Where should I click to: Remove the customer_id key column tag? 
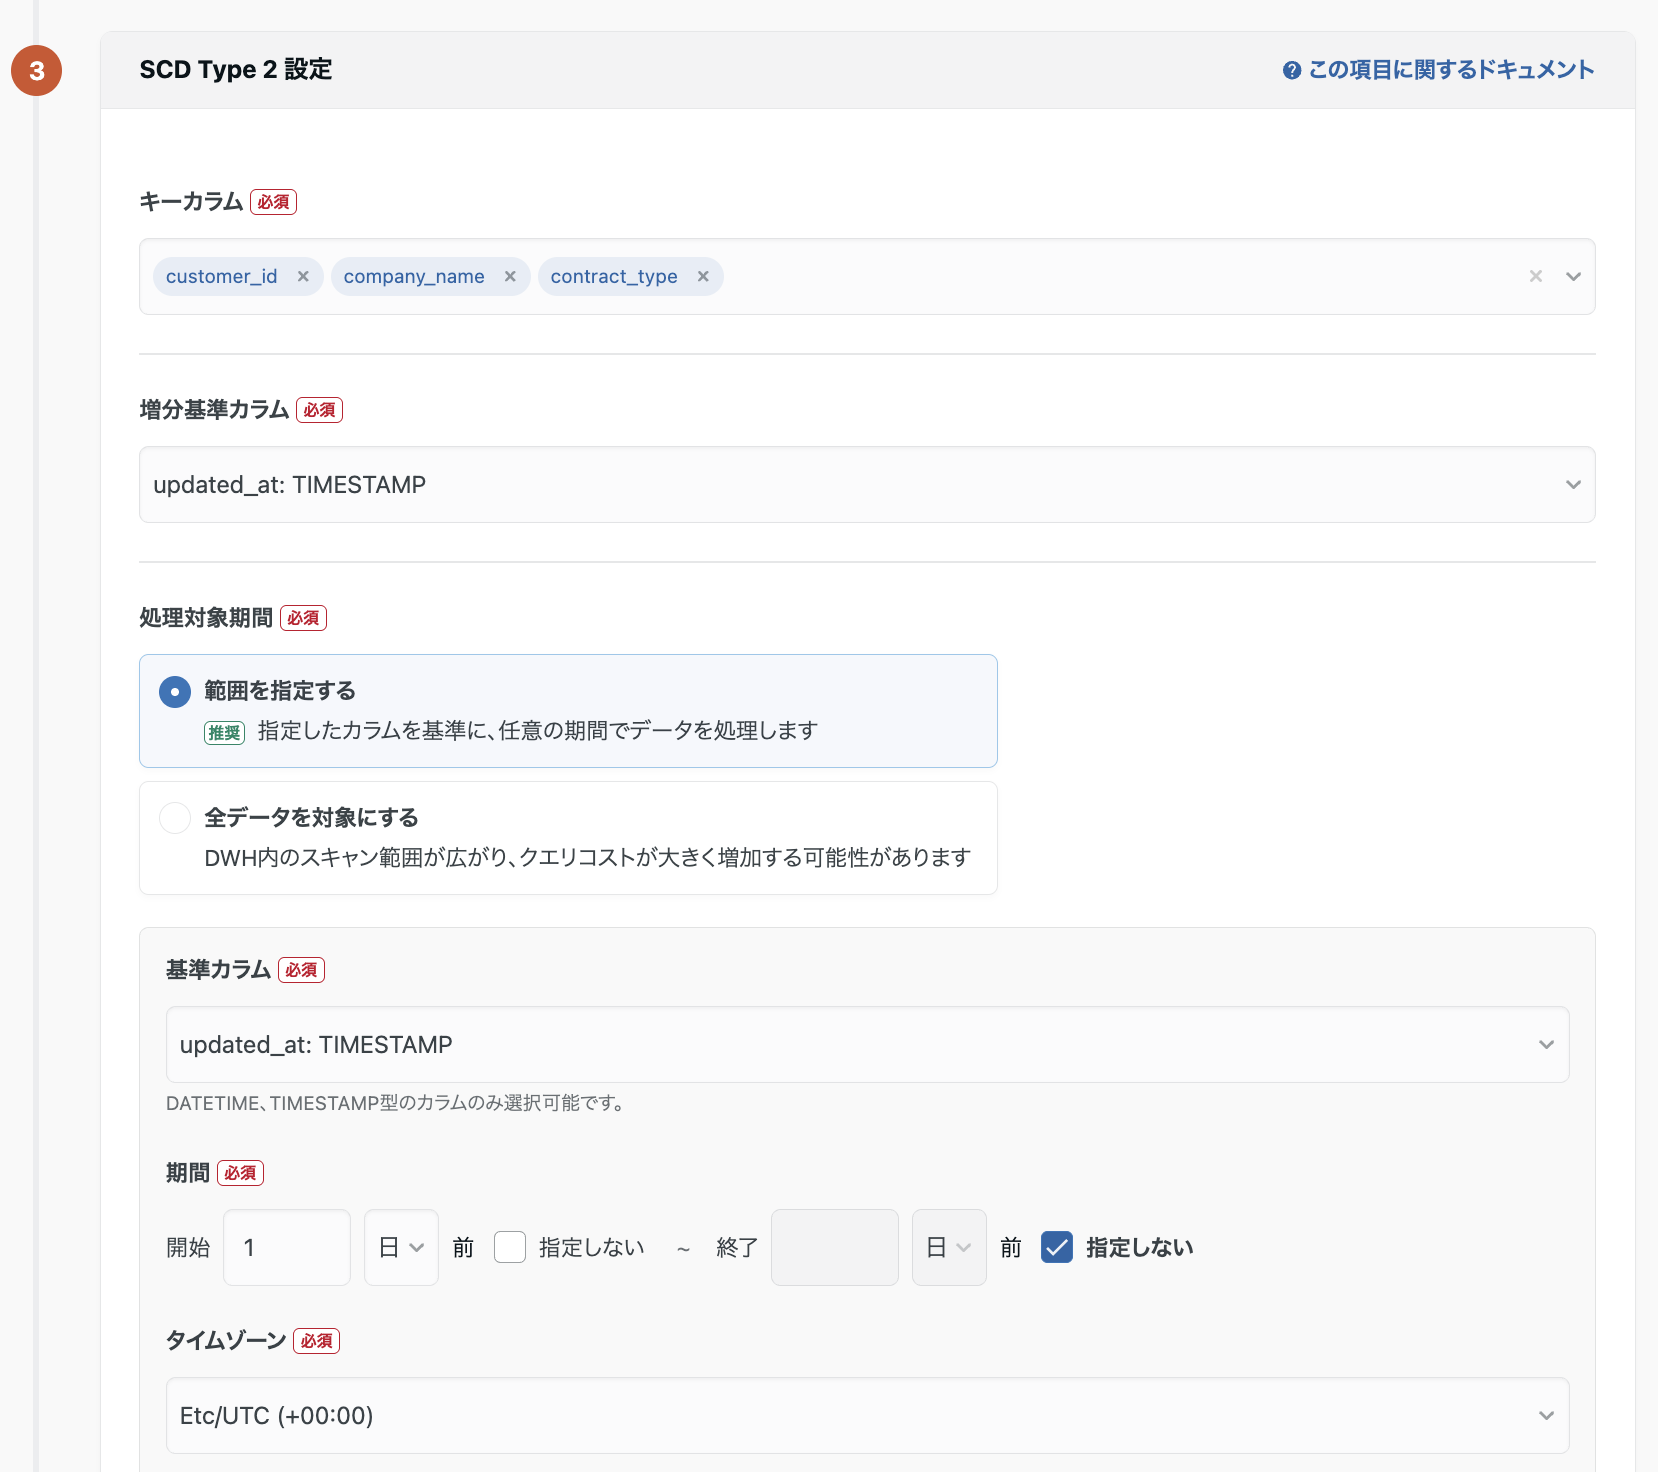pos(303,277)
